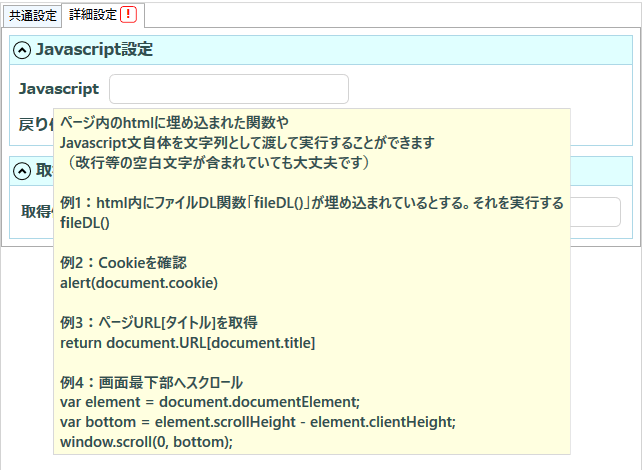Collapse the second section chevron beside 取
The height and width of the screenshot is (470, 643).
22,171
